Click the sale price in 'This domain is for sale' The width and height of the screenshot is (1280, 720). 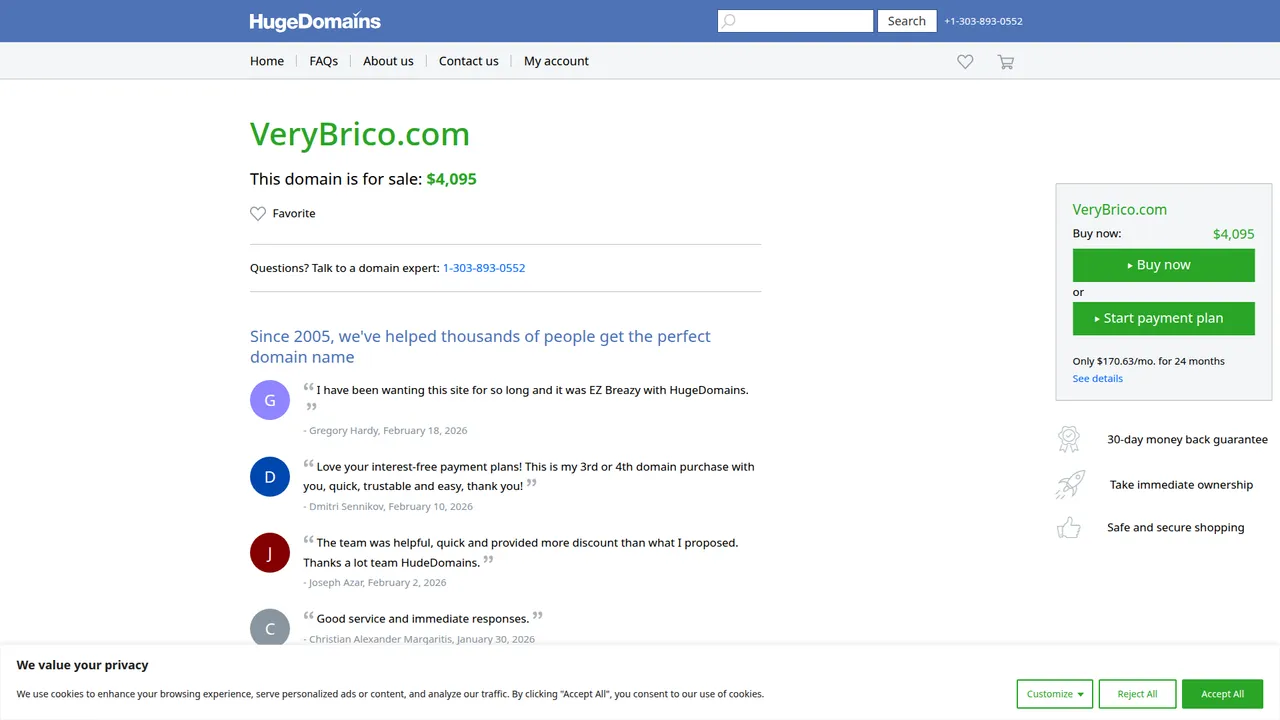click(452, 179)
